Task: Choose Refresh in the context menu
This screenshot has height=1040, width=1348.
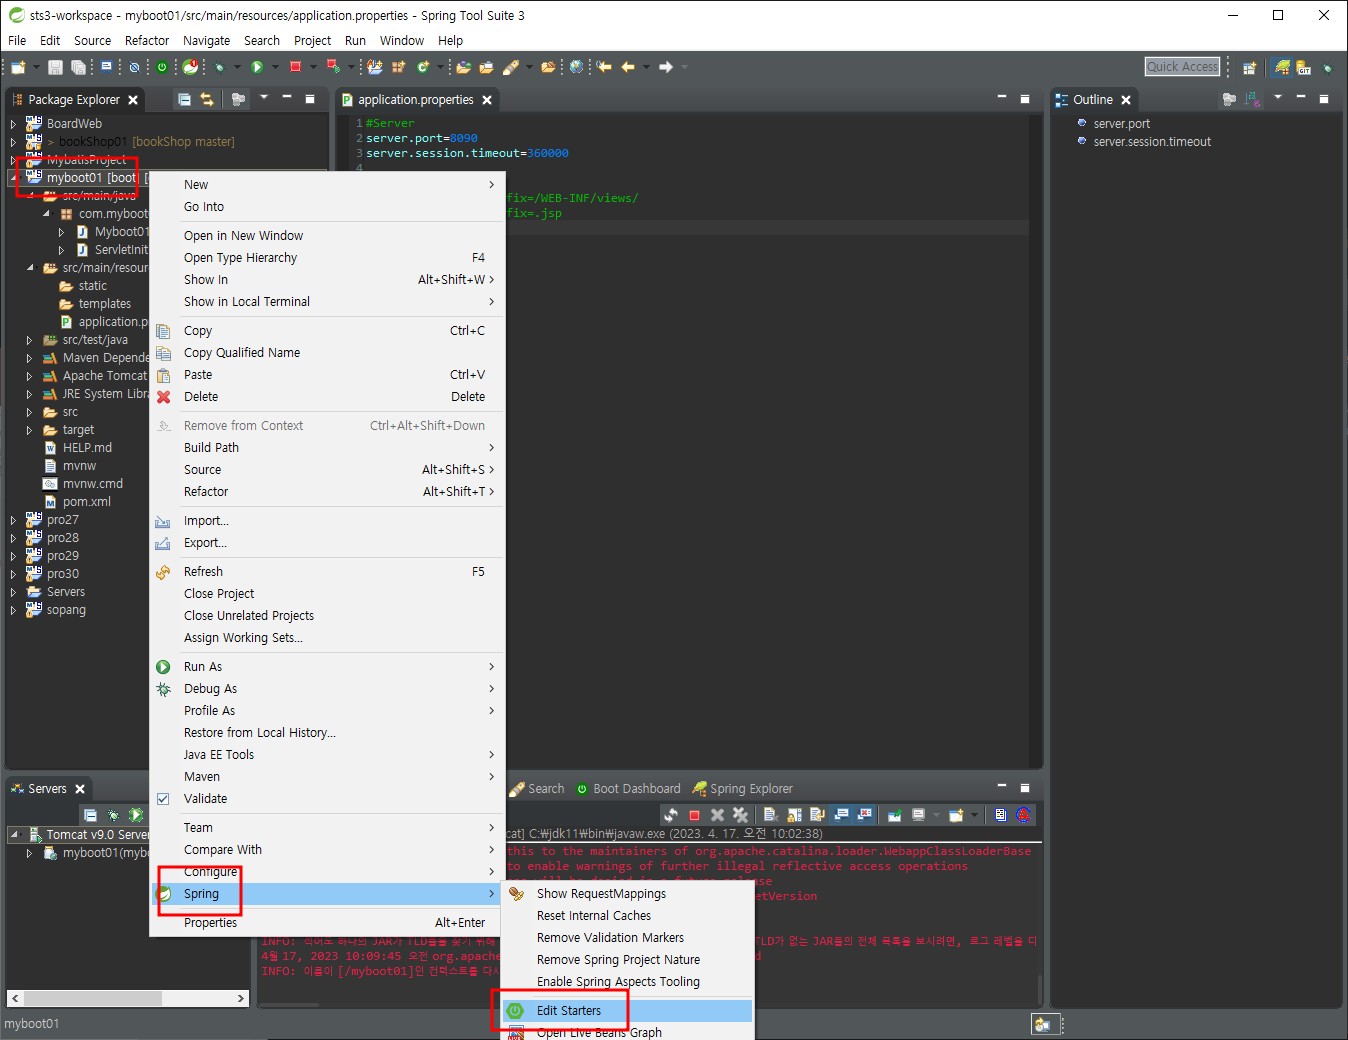Action: [x=327, y=572]
